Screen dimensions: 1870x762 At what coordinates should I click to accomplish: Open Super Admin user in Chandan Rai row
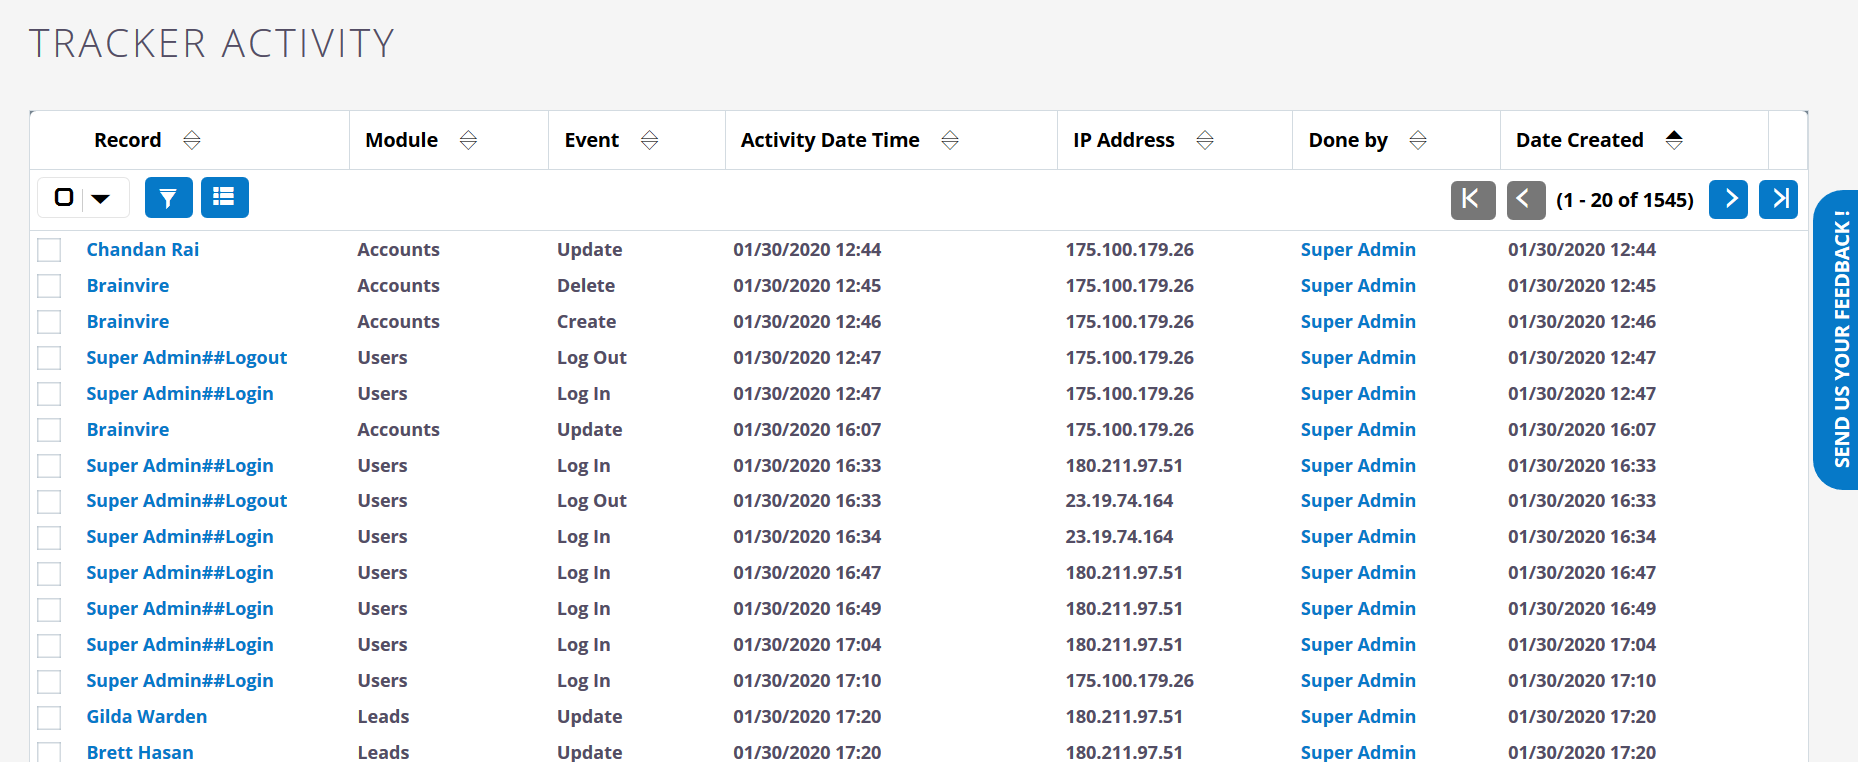(1358, 250)
